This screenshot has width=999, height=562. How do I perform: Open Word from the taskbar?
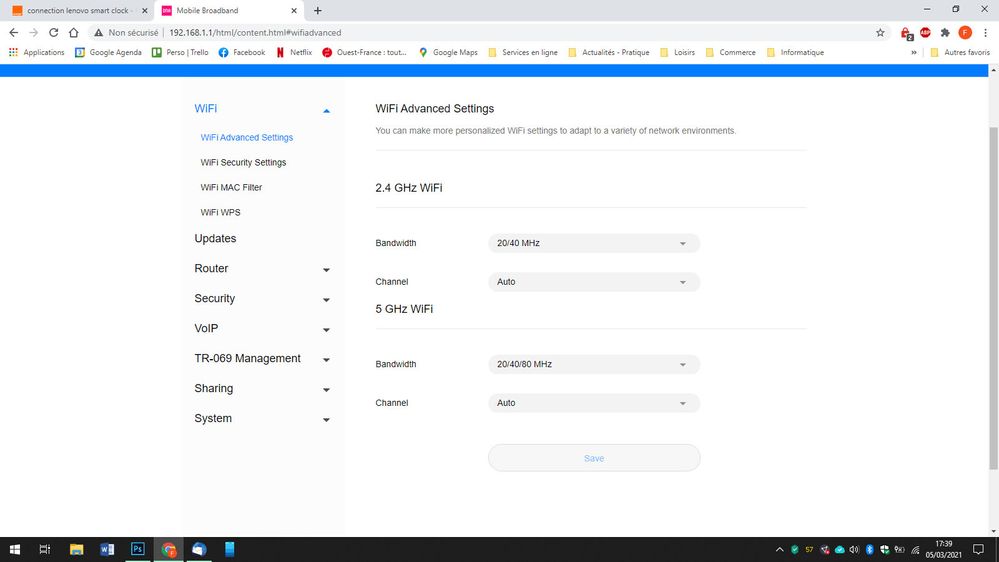pyautogui.click(x=107, y=549)
